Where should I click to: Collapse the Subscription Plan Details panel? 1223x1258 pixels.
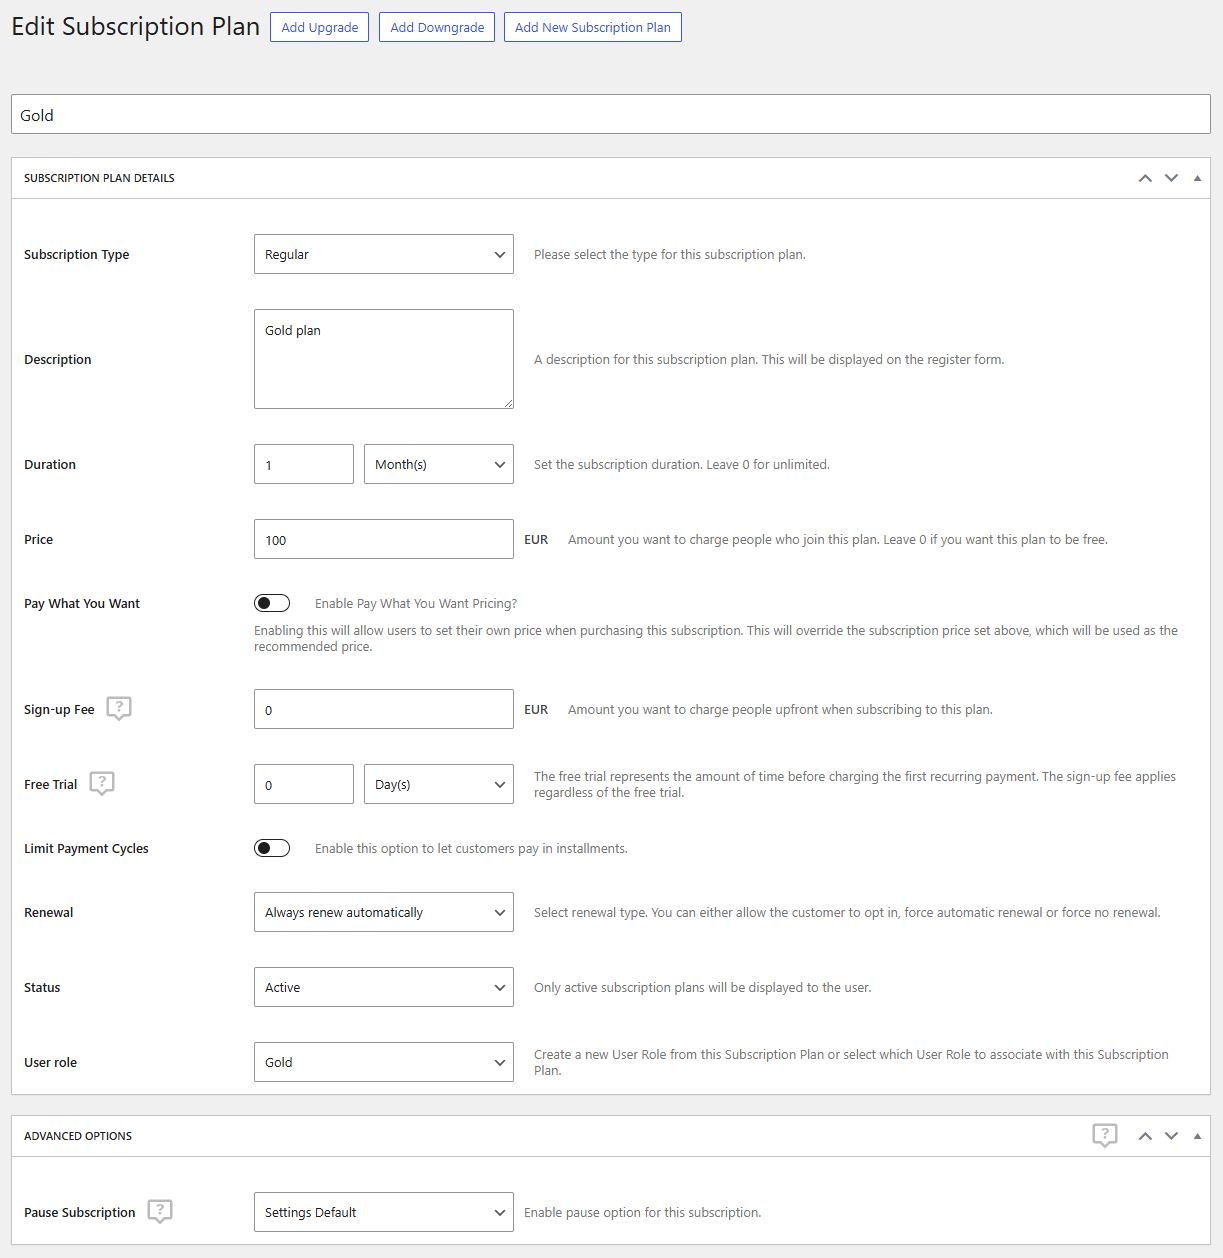[x=1197, y=177]
